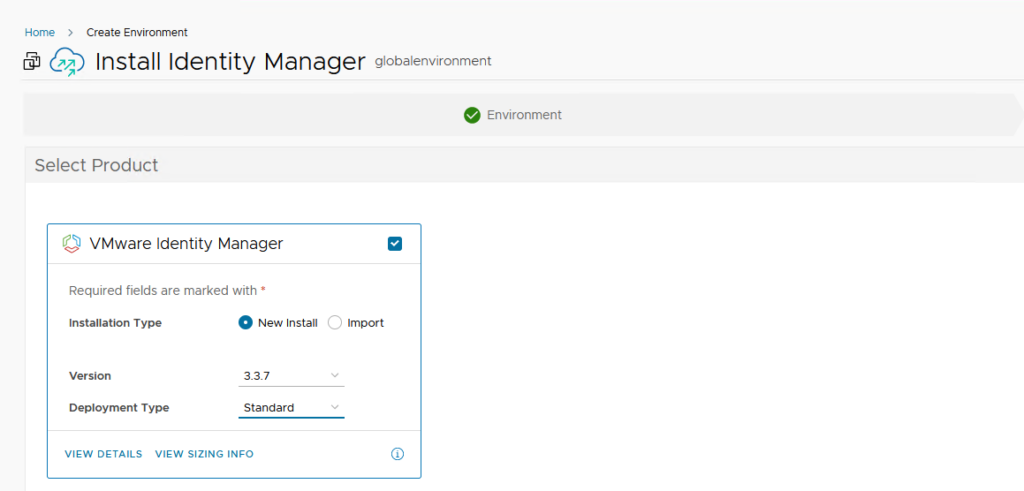This screenshot has height=491, width=1024.
Task: Open the Version dropdown showing 3.3.7
Action: (x=291, y=376)
